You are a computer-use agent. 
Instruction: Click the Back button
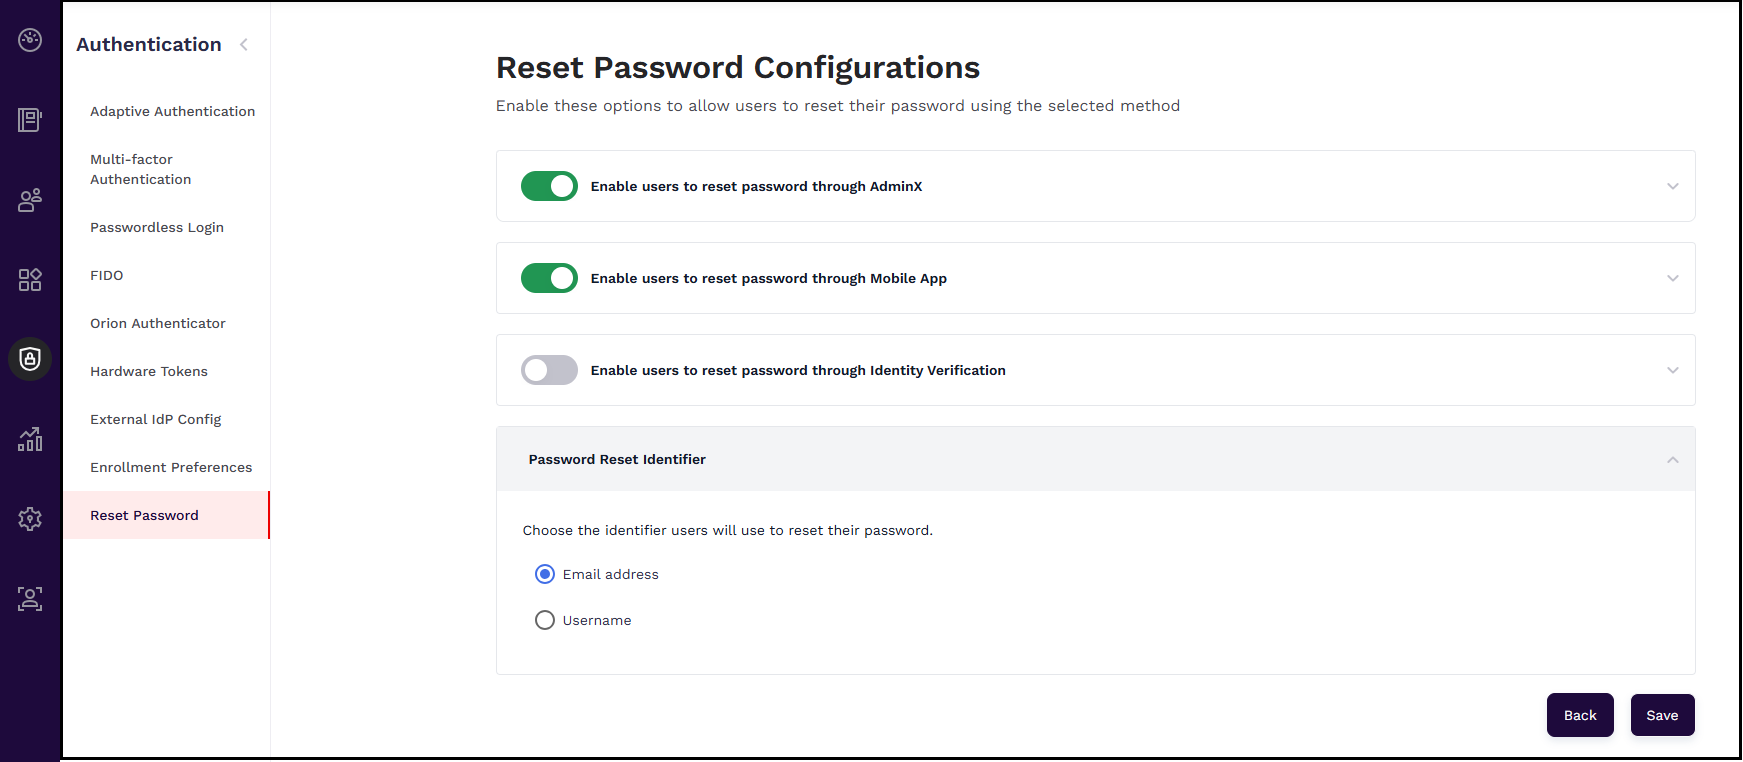tap(1580, 715)
